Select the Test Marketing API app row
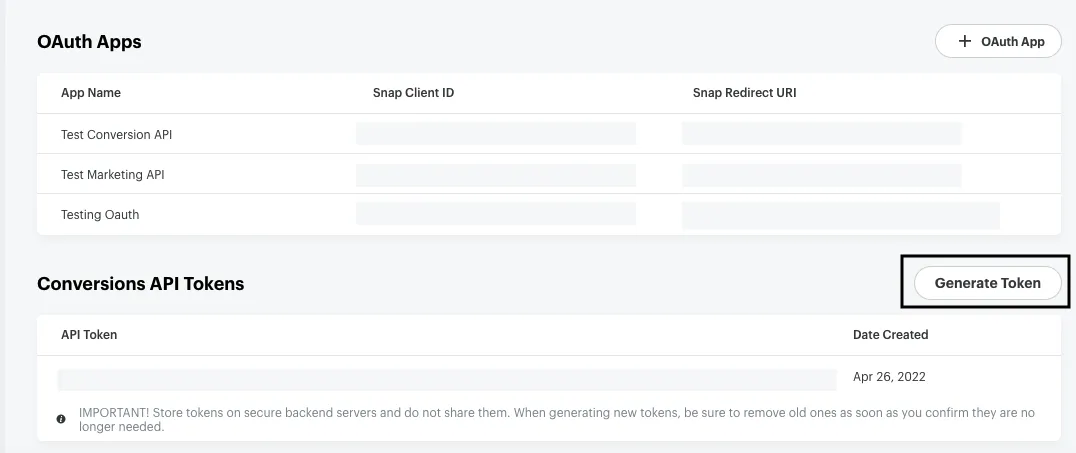This screenshot has height=453, width=1076. coord(549,174)
